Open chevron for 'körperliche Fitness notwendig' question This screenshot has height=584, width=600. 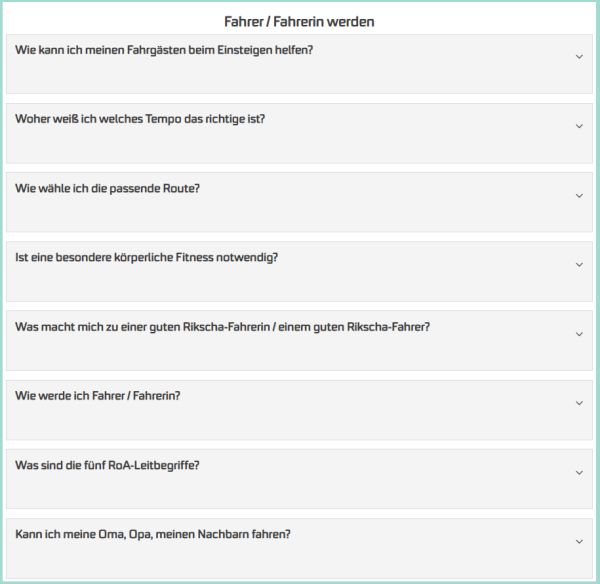[579, 265]
